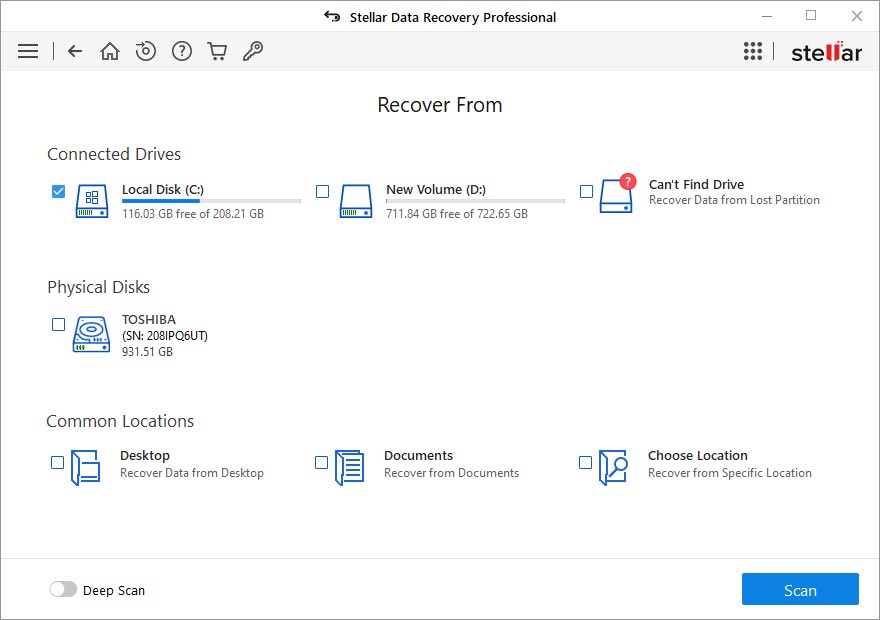Click the 711.84 GB free text
880x620 pixels.
[x=457, y=214]
